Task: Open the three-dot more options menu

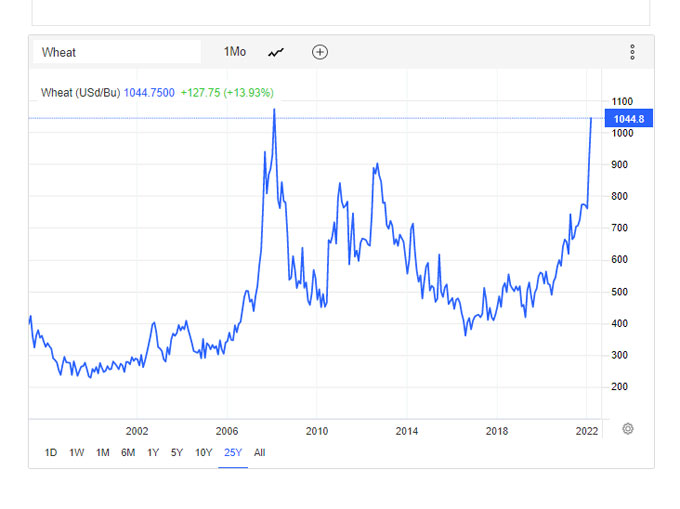Action: 632,52
